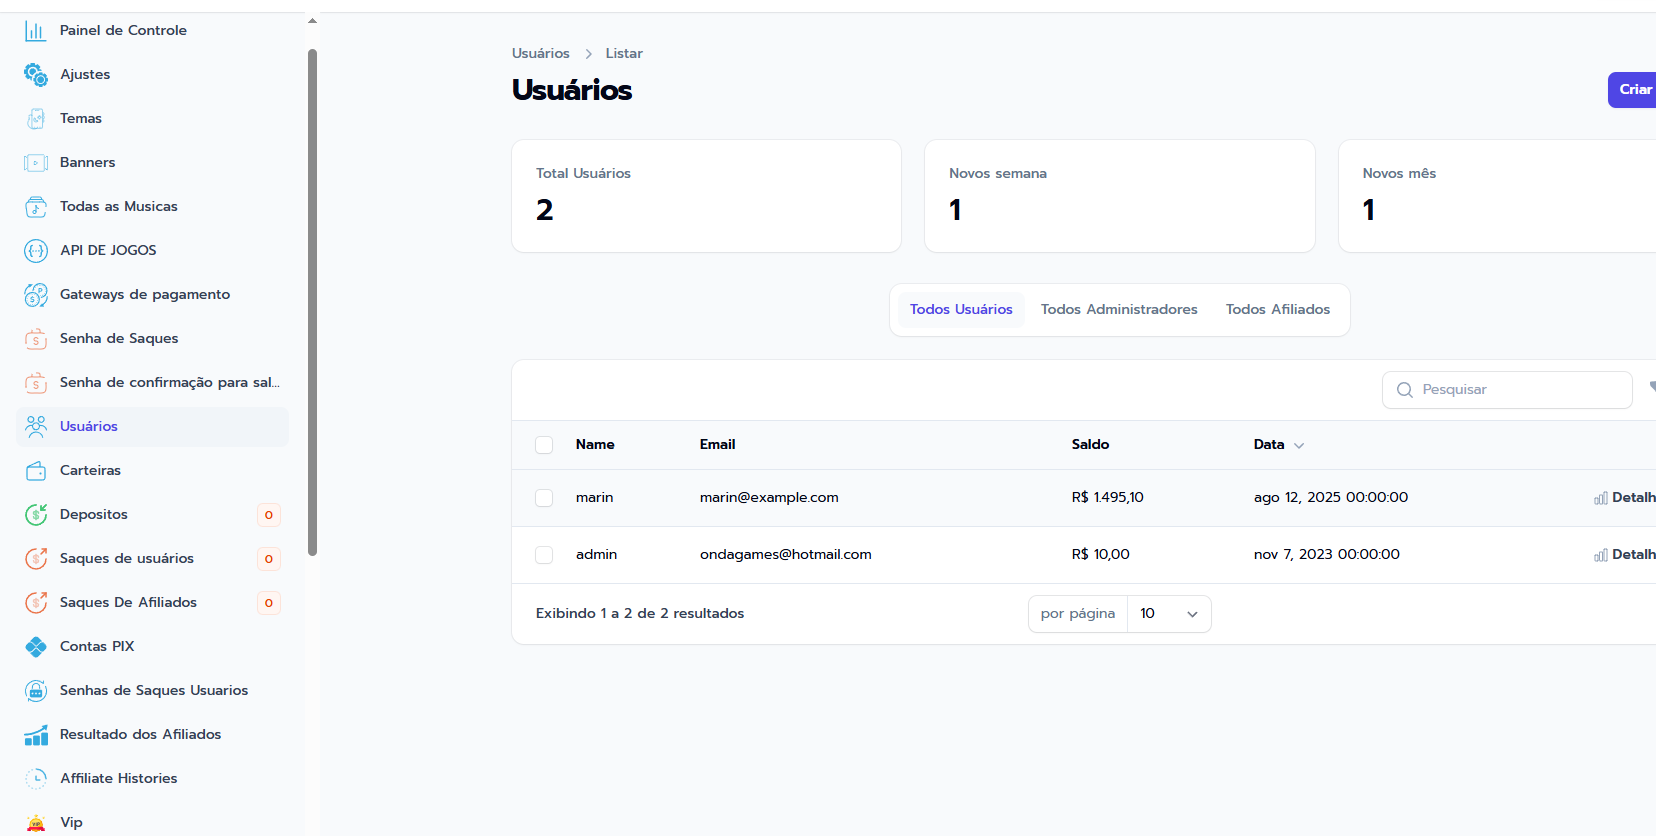
Task: Click the API DE JOGOS icon
Action: tap(36, 251)
